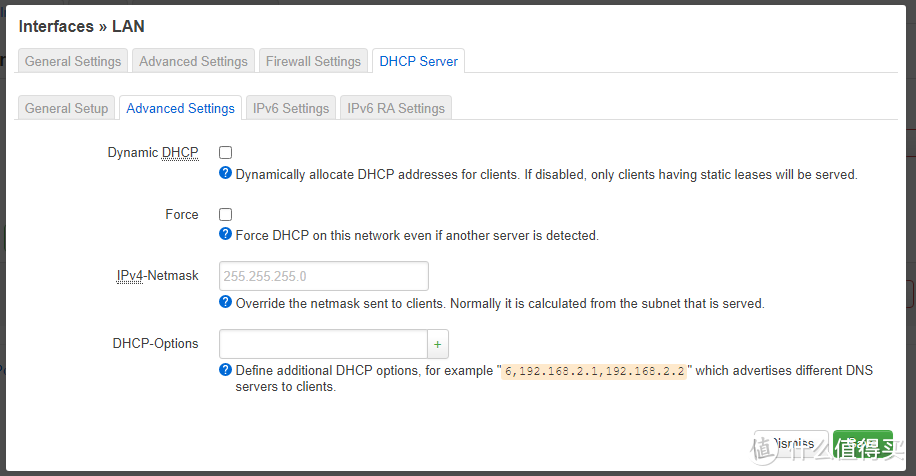
Task: Open the Firewall Settings tab
Action: tap(313, 61)
